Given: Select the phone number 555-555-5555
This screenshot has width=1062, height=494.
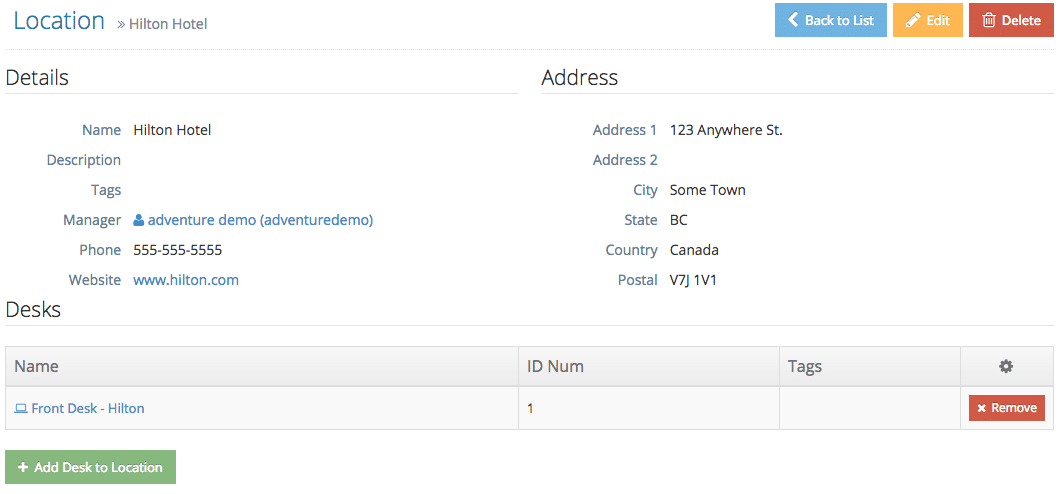Looking at the screenshot, I should [177, 250].
